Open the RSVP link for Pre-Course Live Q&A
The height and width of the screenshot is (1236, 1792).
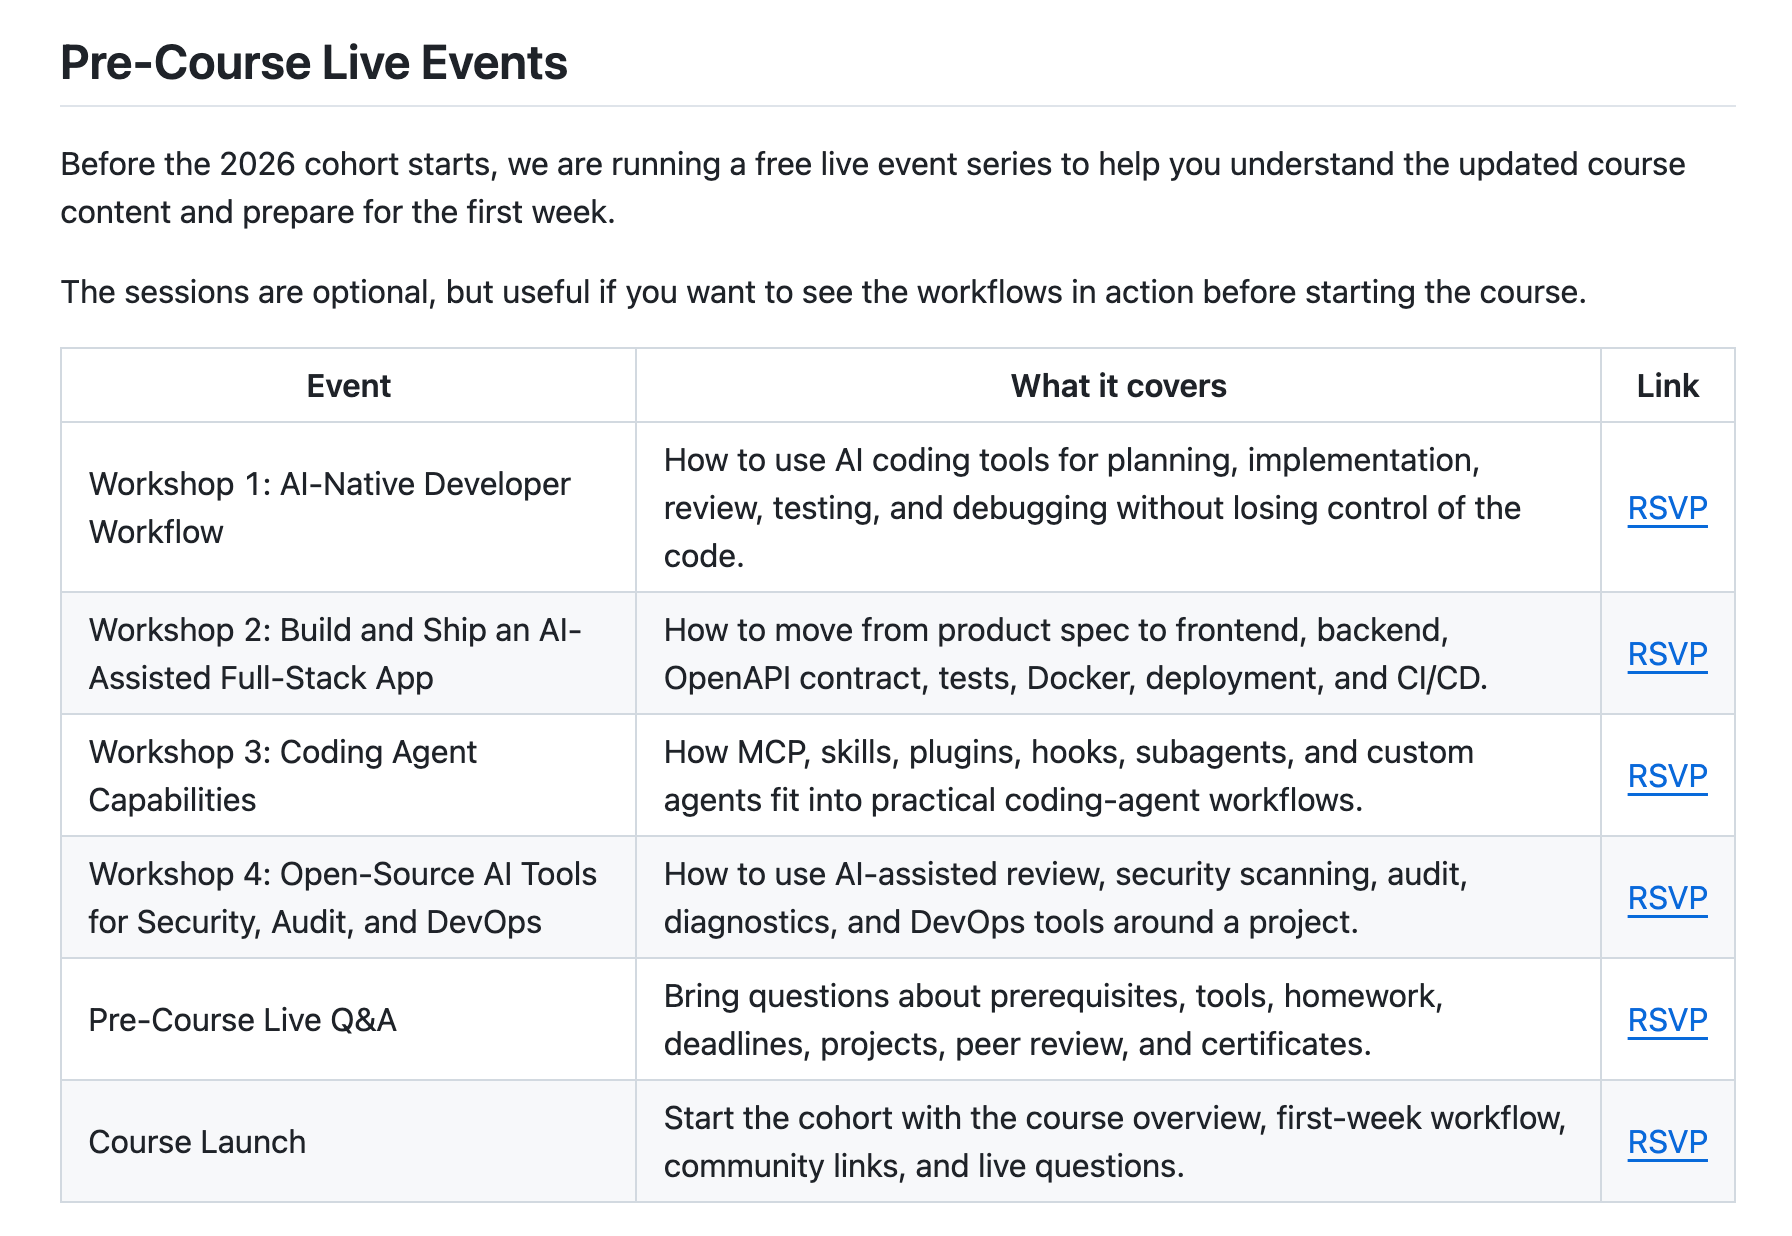coord(1667,1020)
